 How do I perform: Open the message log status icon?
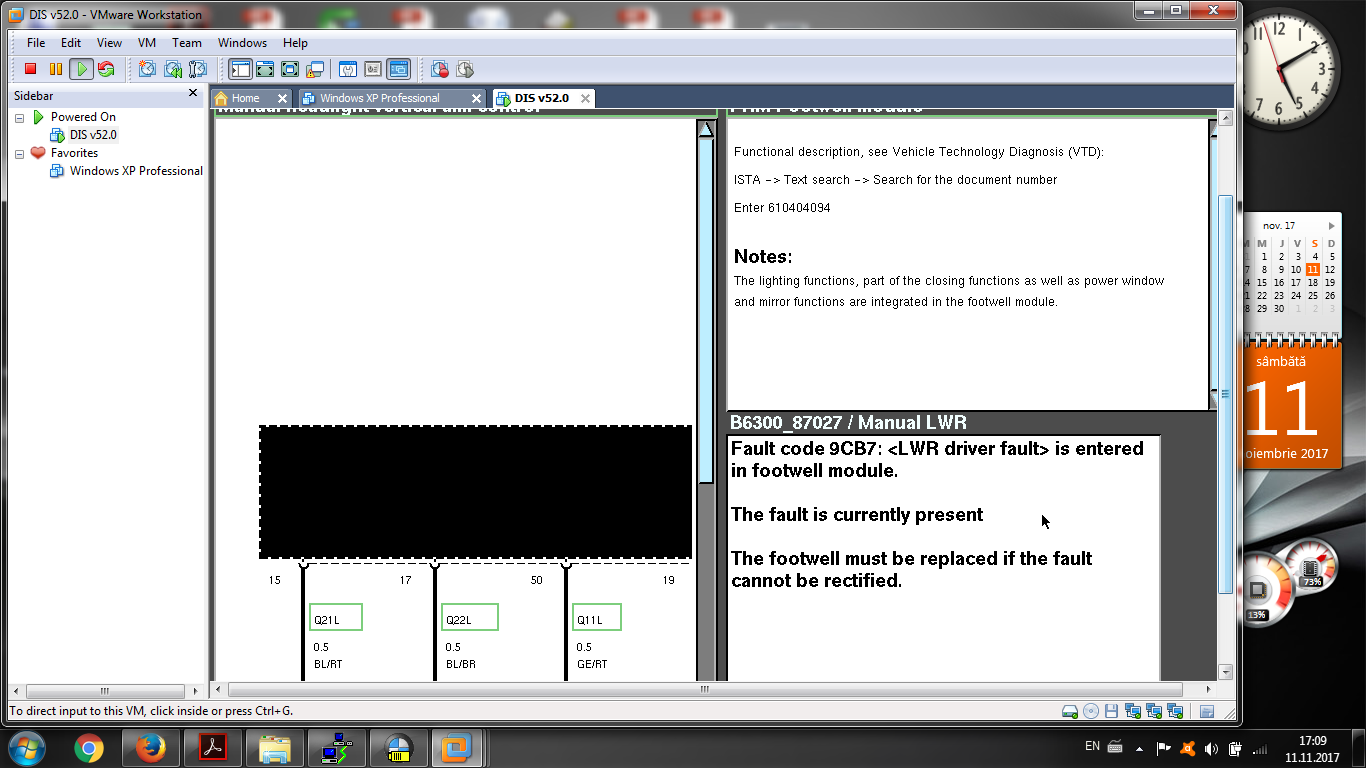(1207, 711)
